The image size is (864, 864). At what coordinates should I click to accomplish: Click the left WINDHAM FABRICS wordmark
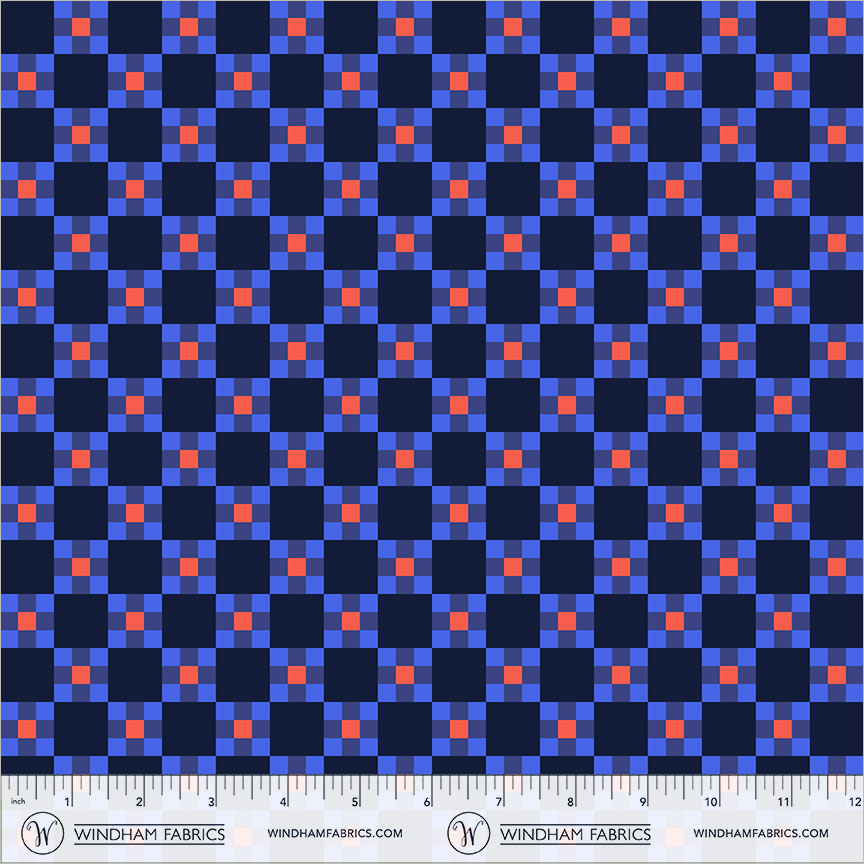[150, 833]
